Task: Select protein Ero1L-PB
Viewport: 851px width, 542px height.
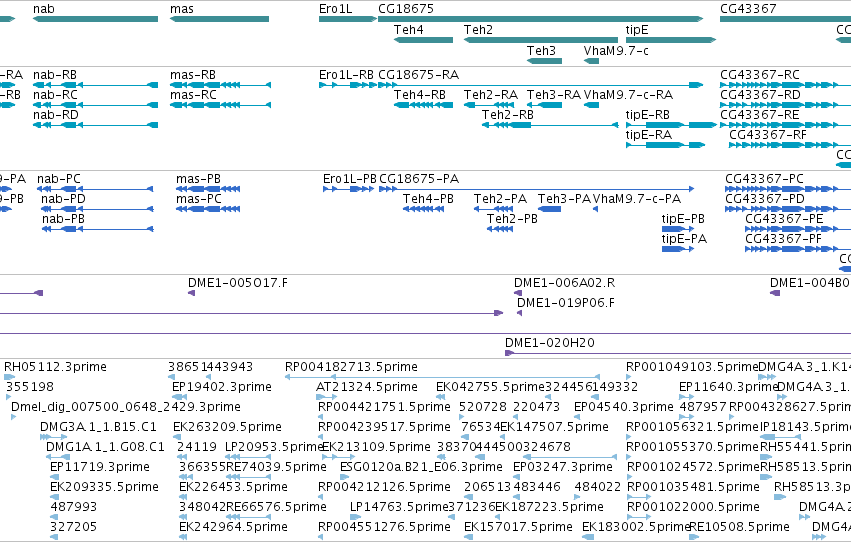Action: pos(348,189)
